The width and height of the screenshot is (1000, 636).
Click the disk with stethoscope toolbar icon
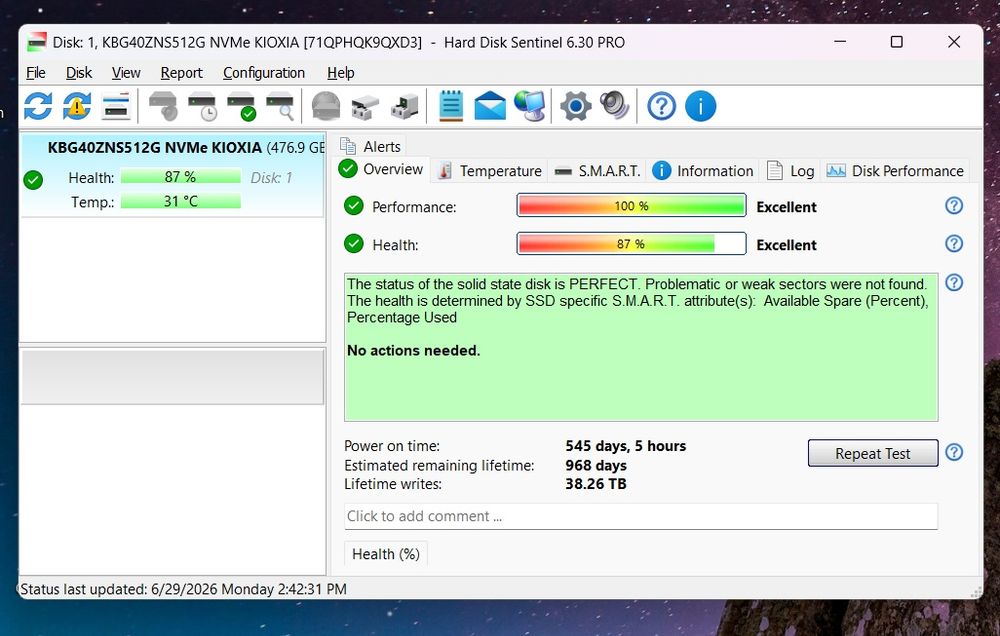click(163, 106)
